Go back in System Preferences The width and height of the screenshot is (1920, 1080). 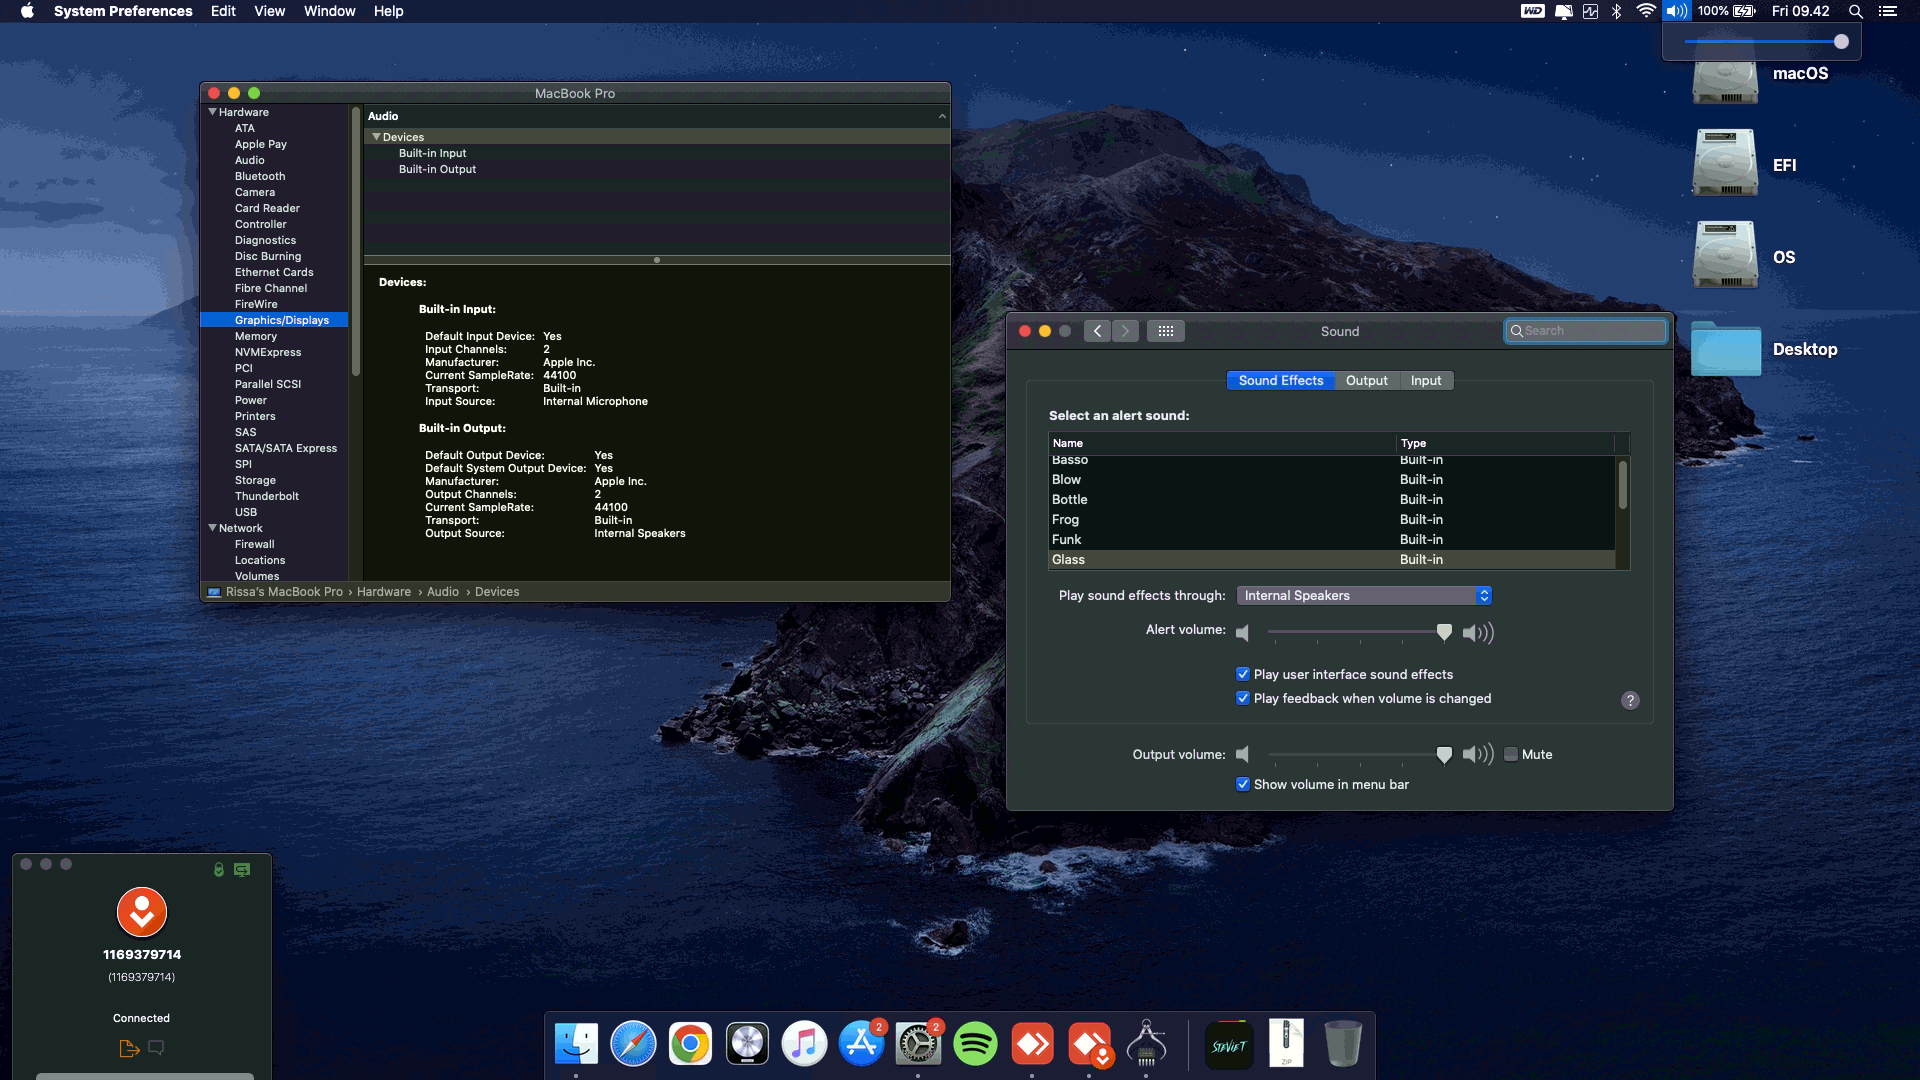1097,331
